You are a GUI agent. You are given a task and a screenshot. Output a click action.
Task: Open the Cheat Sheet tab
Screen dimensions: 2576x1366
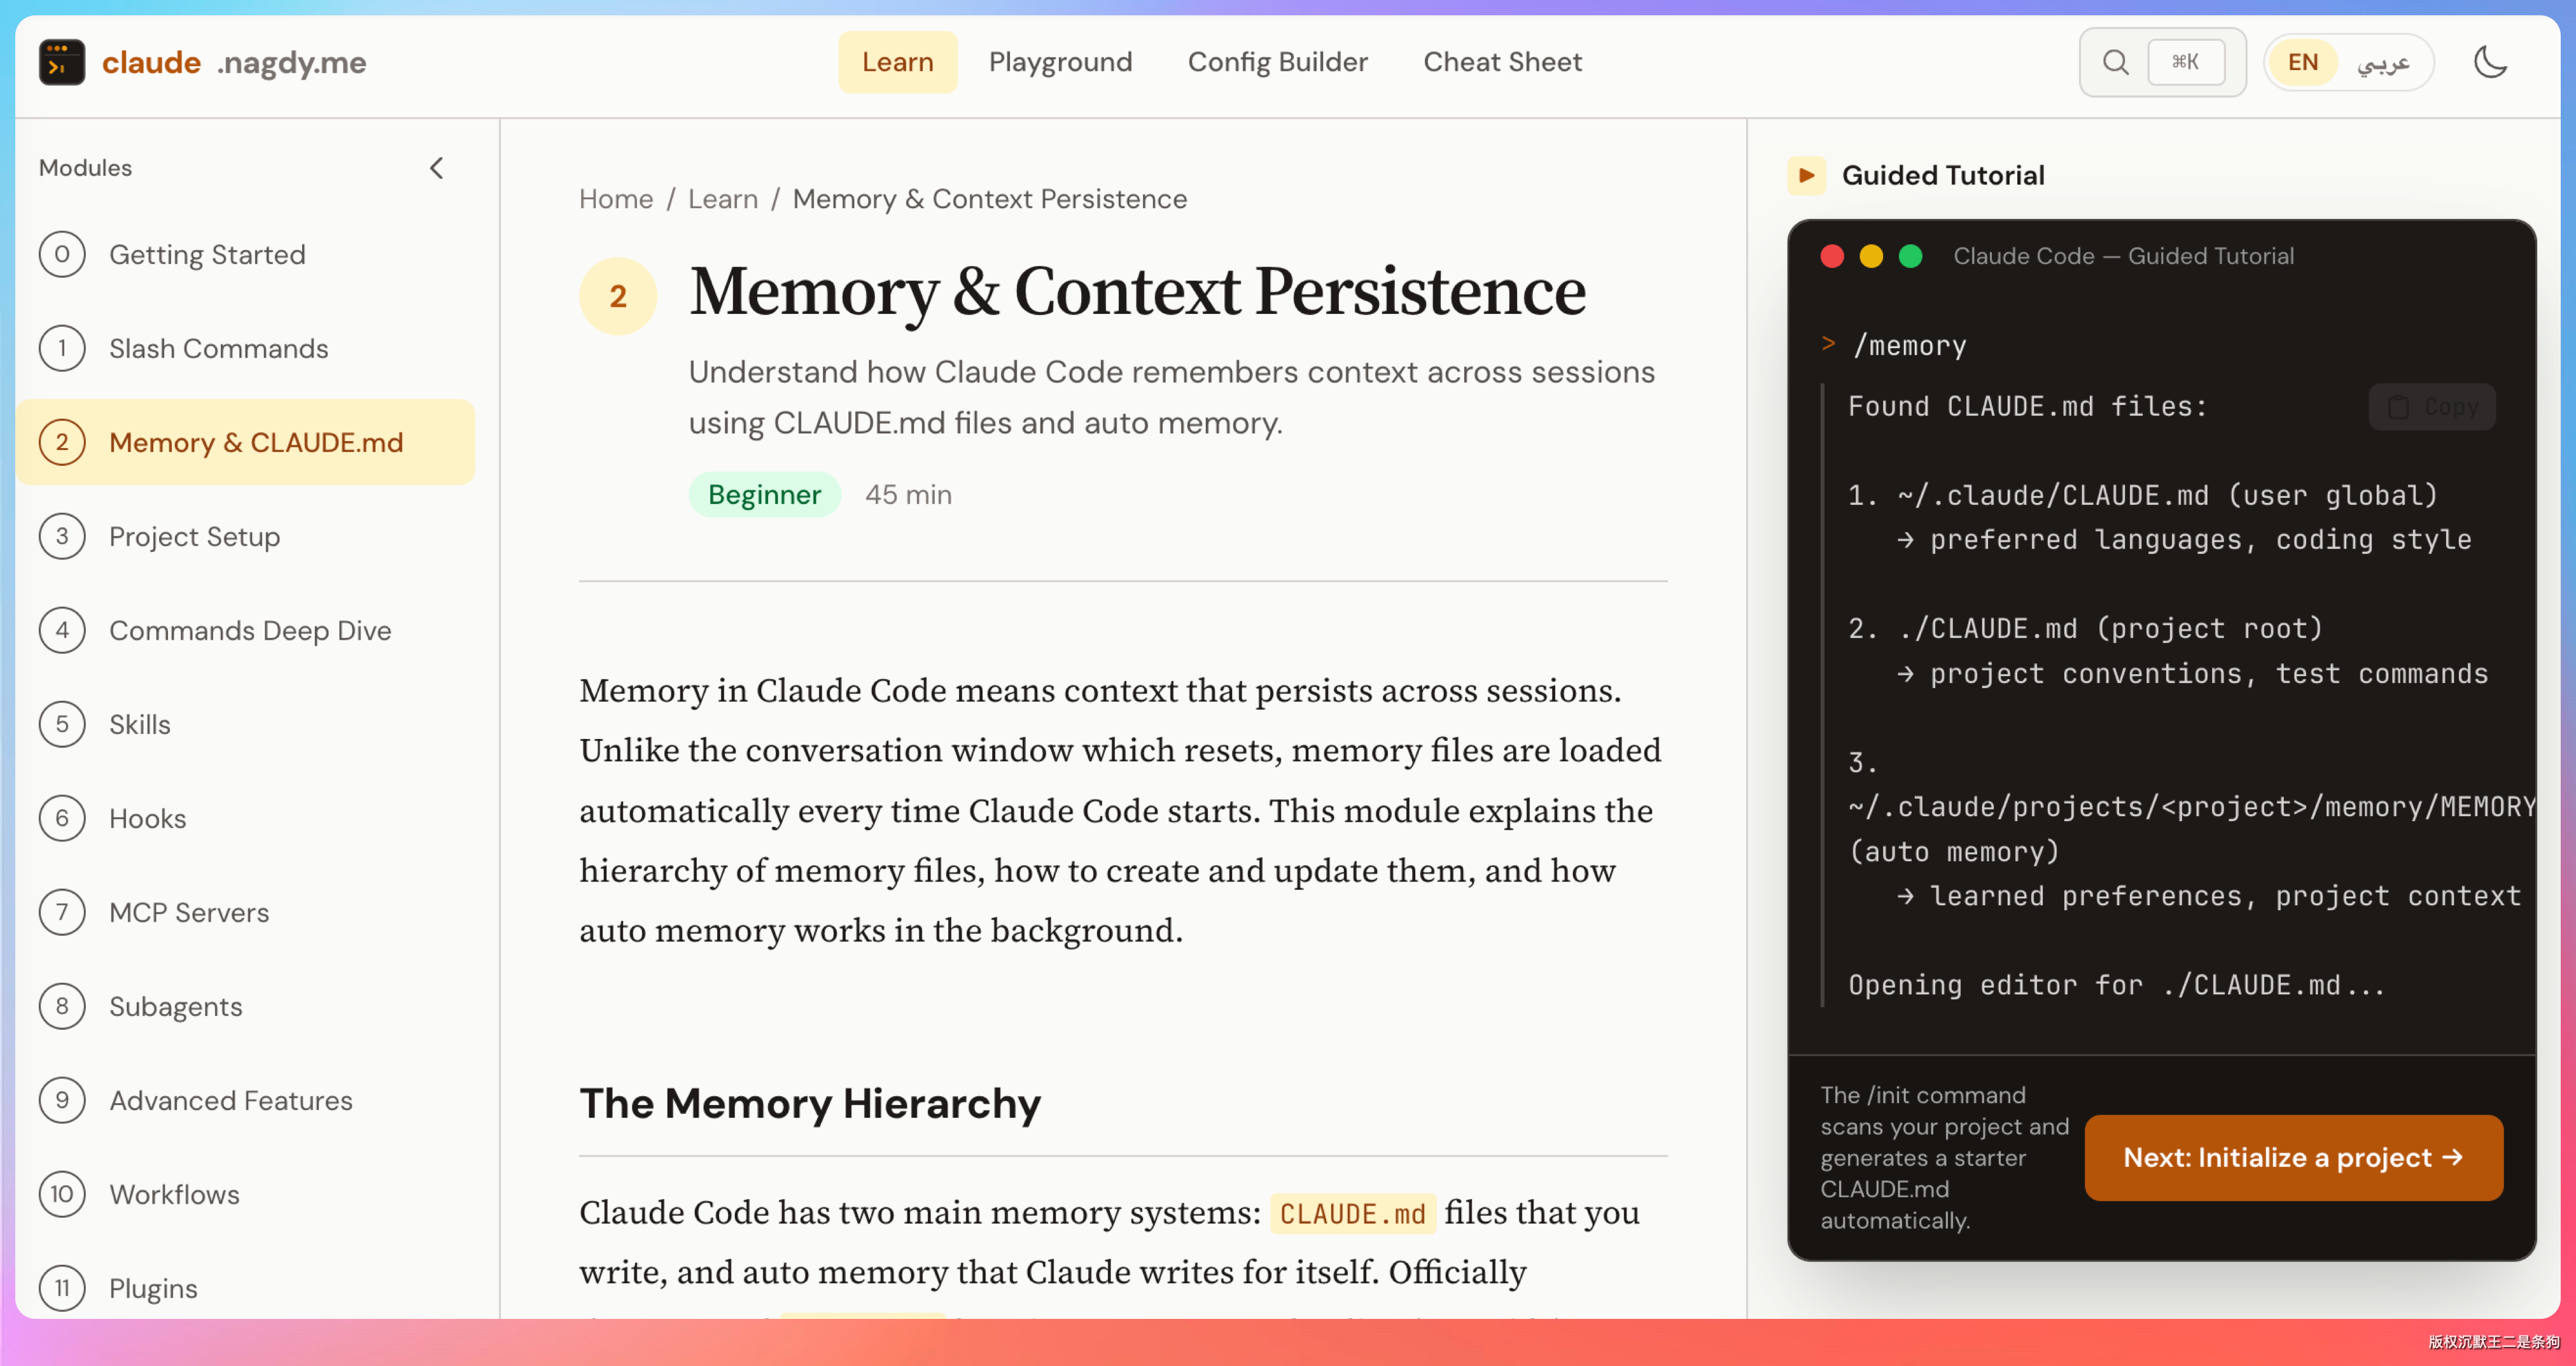click(1502, 62)
